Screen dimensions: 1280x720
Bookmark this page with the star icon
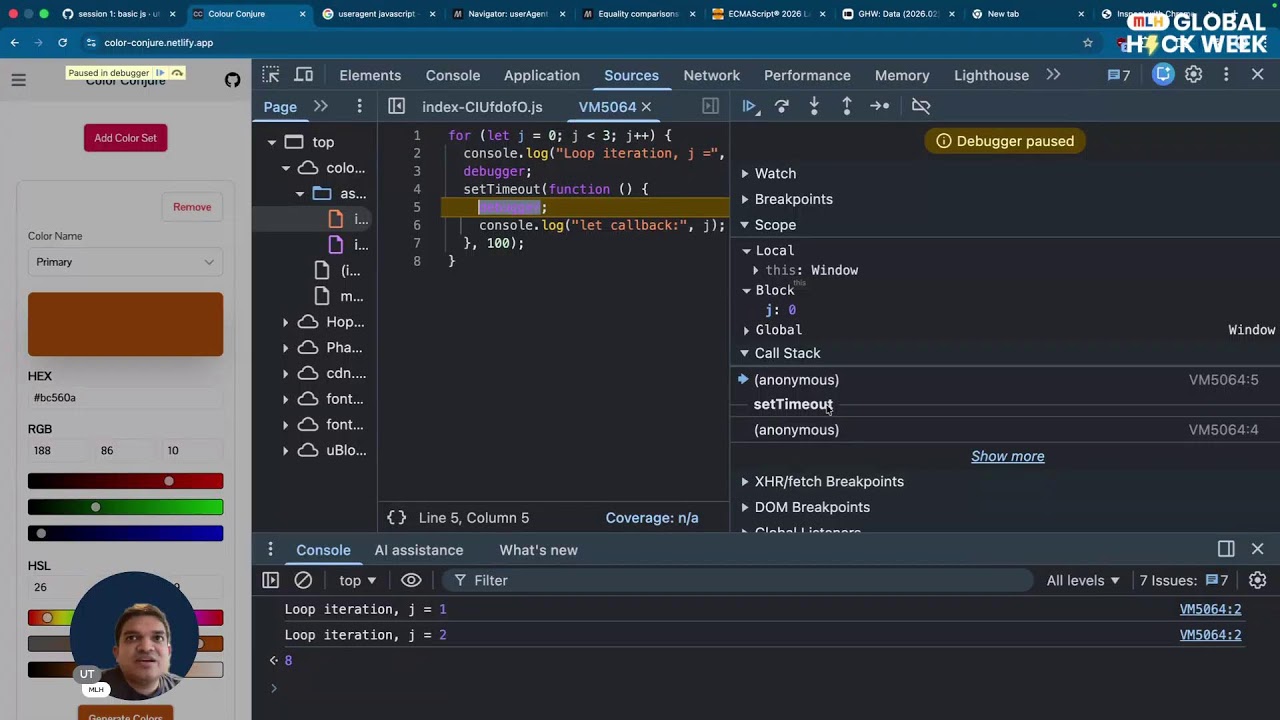1088,43
